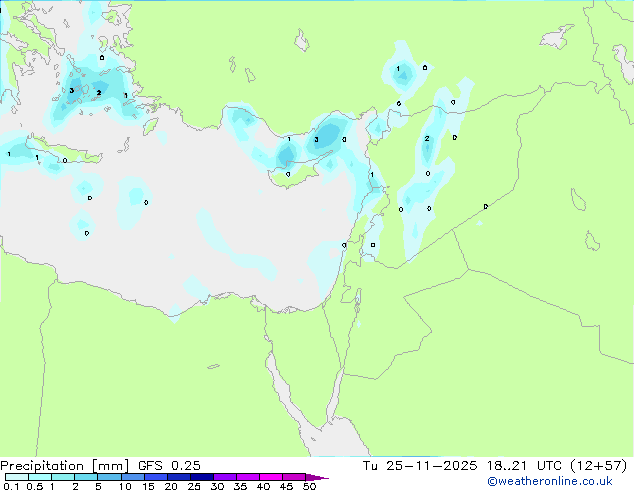Select the 20–25 mm legend swatch

(179, 477)
